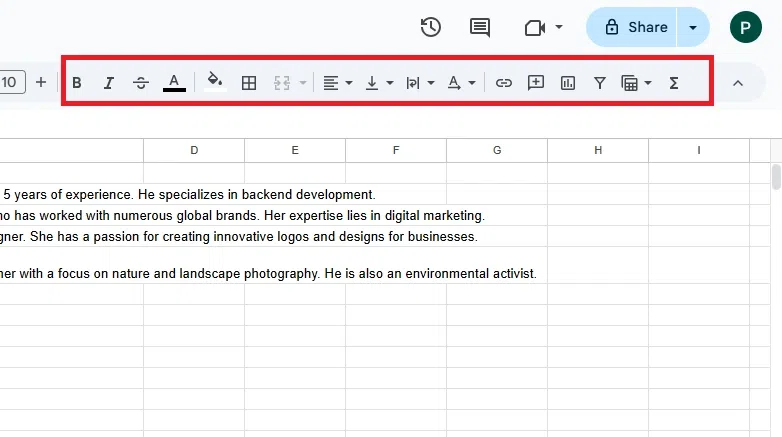Open the borders tool
The width and height of the screenshot is (782, 437).
[x=250, y=83]
